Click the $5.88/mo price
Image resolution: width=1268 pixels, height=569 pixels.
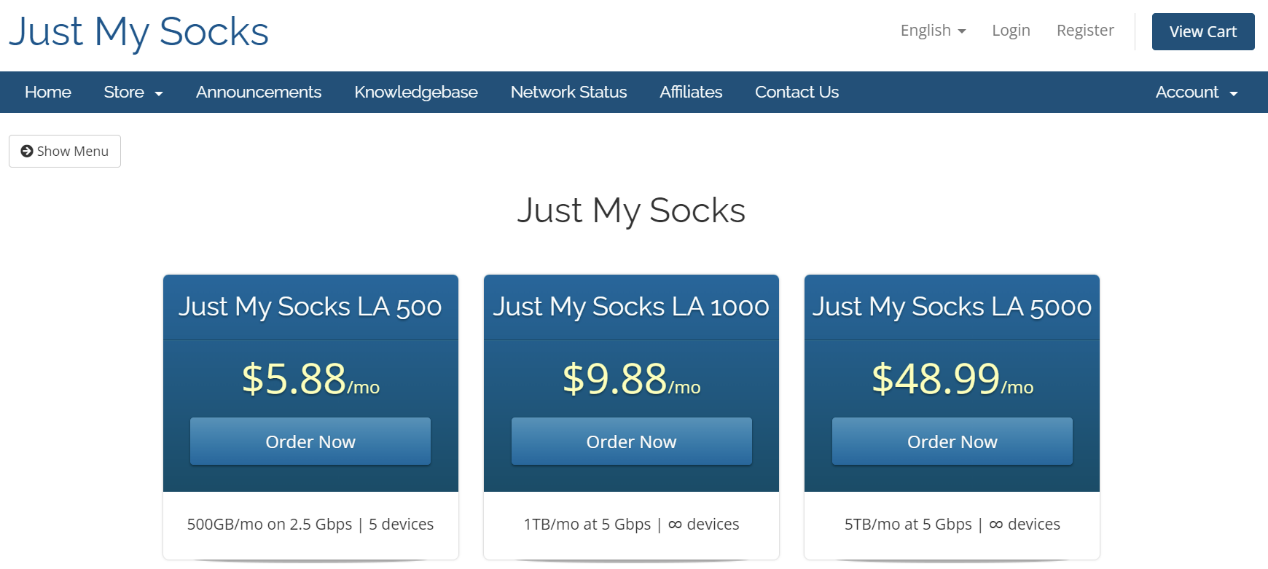coord(310,379)
